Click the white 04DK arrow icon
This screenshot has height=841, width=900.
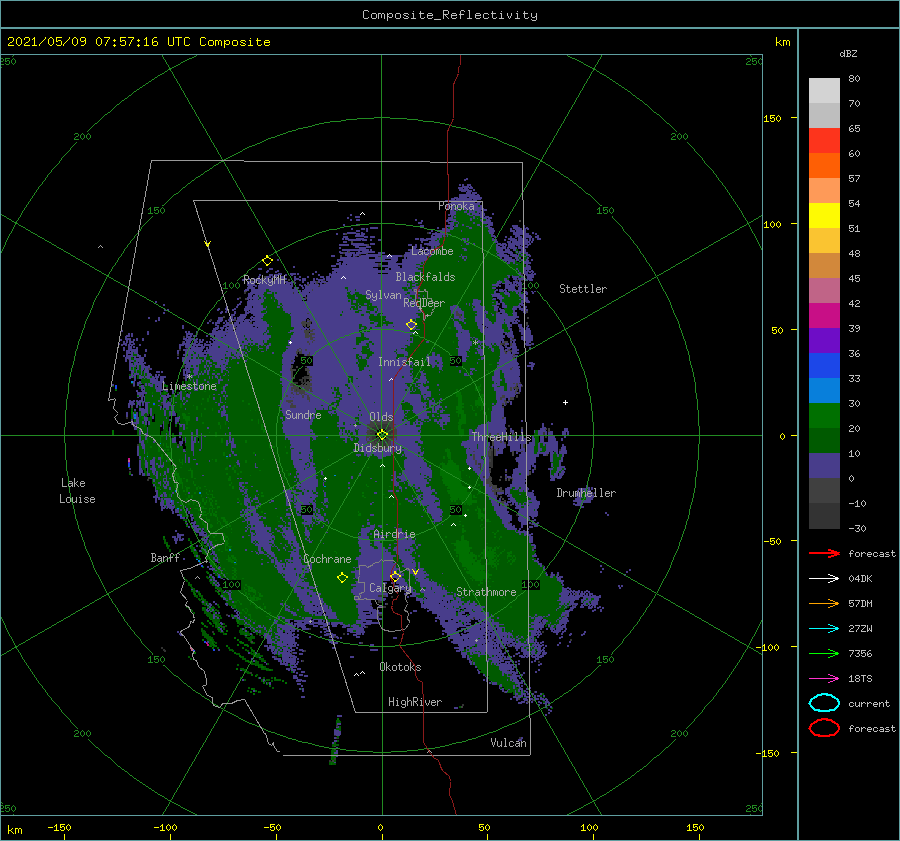[824, 578]
